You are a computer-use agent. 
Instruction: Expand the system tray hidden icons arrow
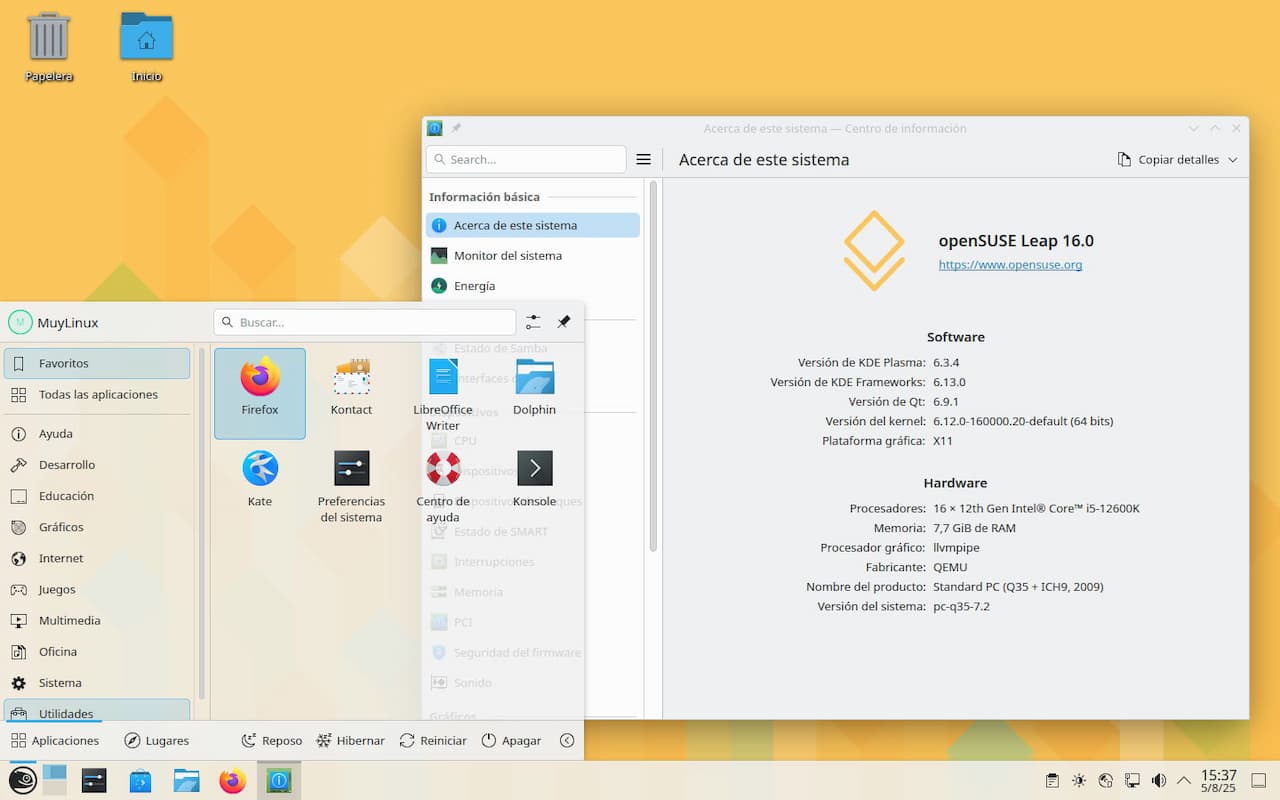click(x=1184, y=781)
